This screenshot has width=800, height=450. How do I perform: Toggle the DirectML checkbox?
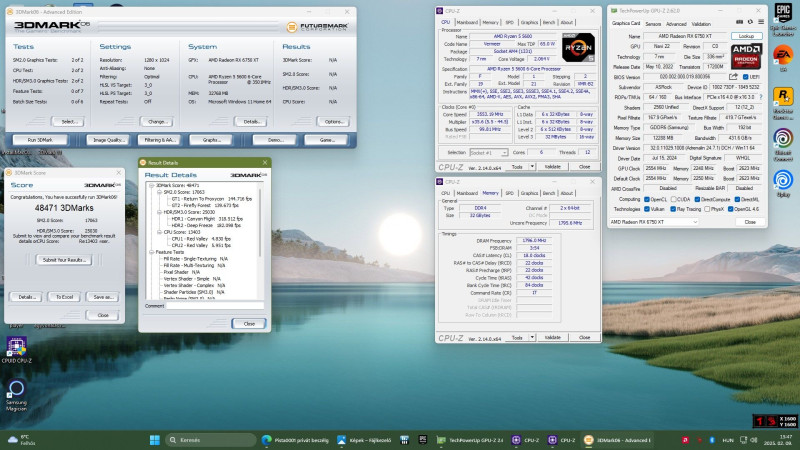click(x=737, y=199)
